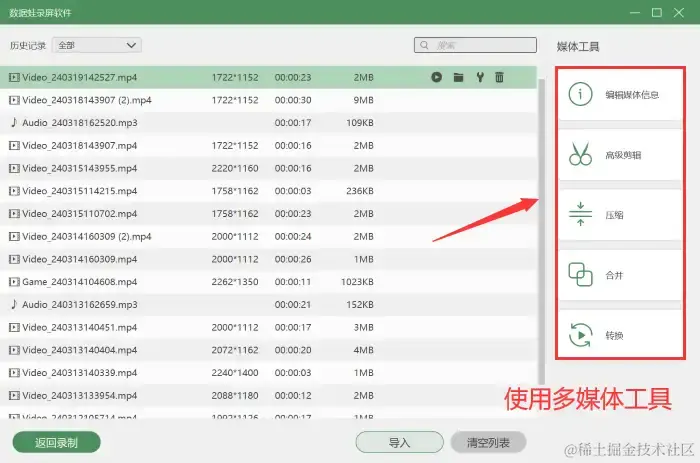The height and width of the screenshot is (463, 700).
Task: Play the selected Video_240319142527.mp4
Action: pyautogui.click(x=437, y=77)
